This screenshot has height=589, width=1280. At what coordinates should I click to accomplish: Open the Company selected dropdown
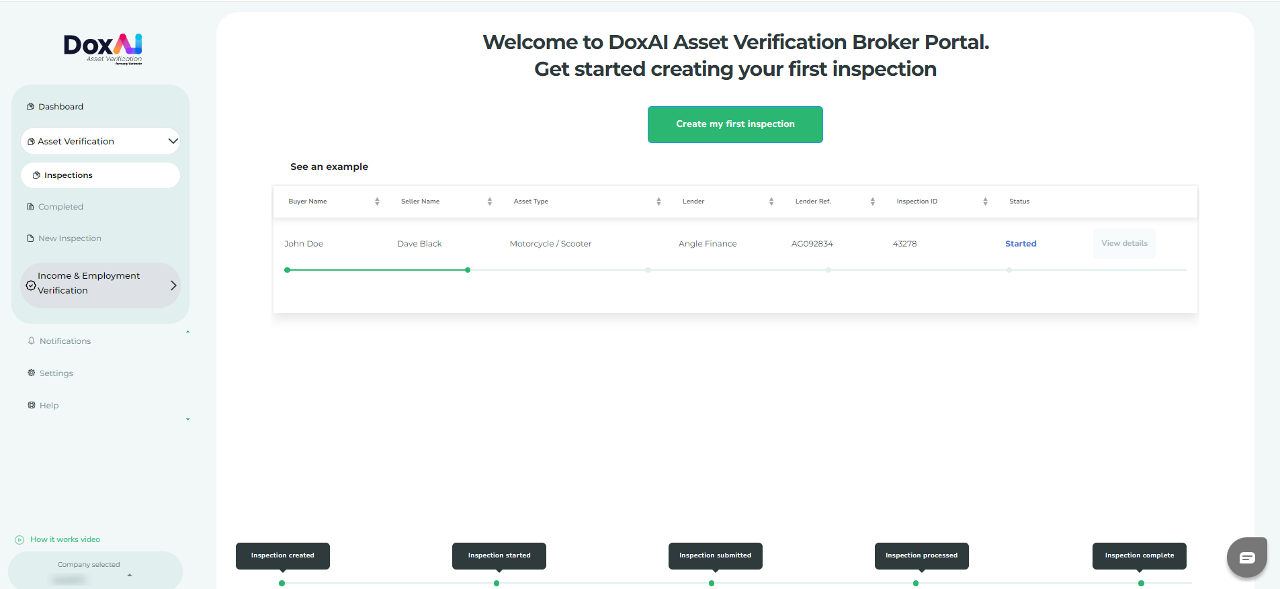129,575
